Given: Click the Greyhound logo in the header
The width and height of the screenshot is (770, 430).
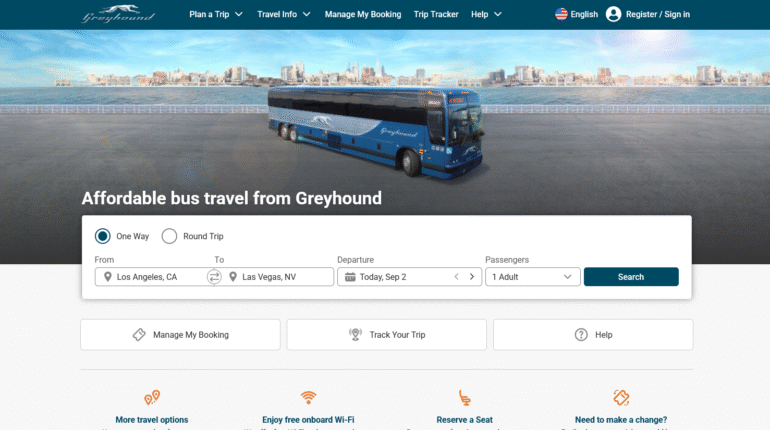Looking at the screenshot, I should pyautogui.click(x=118, y=14).
